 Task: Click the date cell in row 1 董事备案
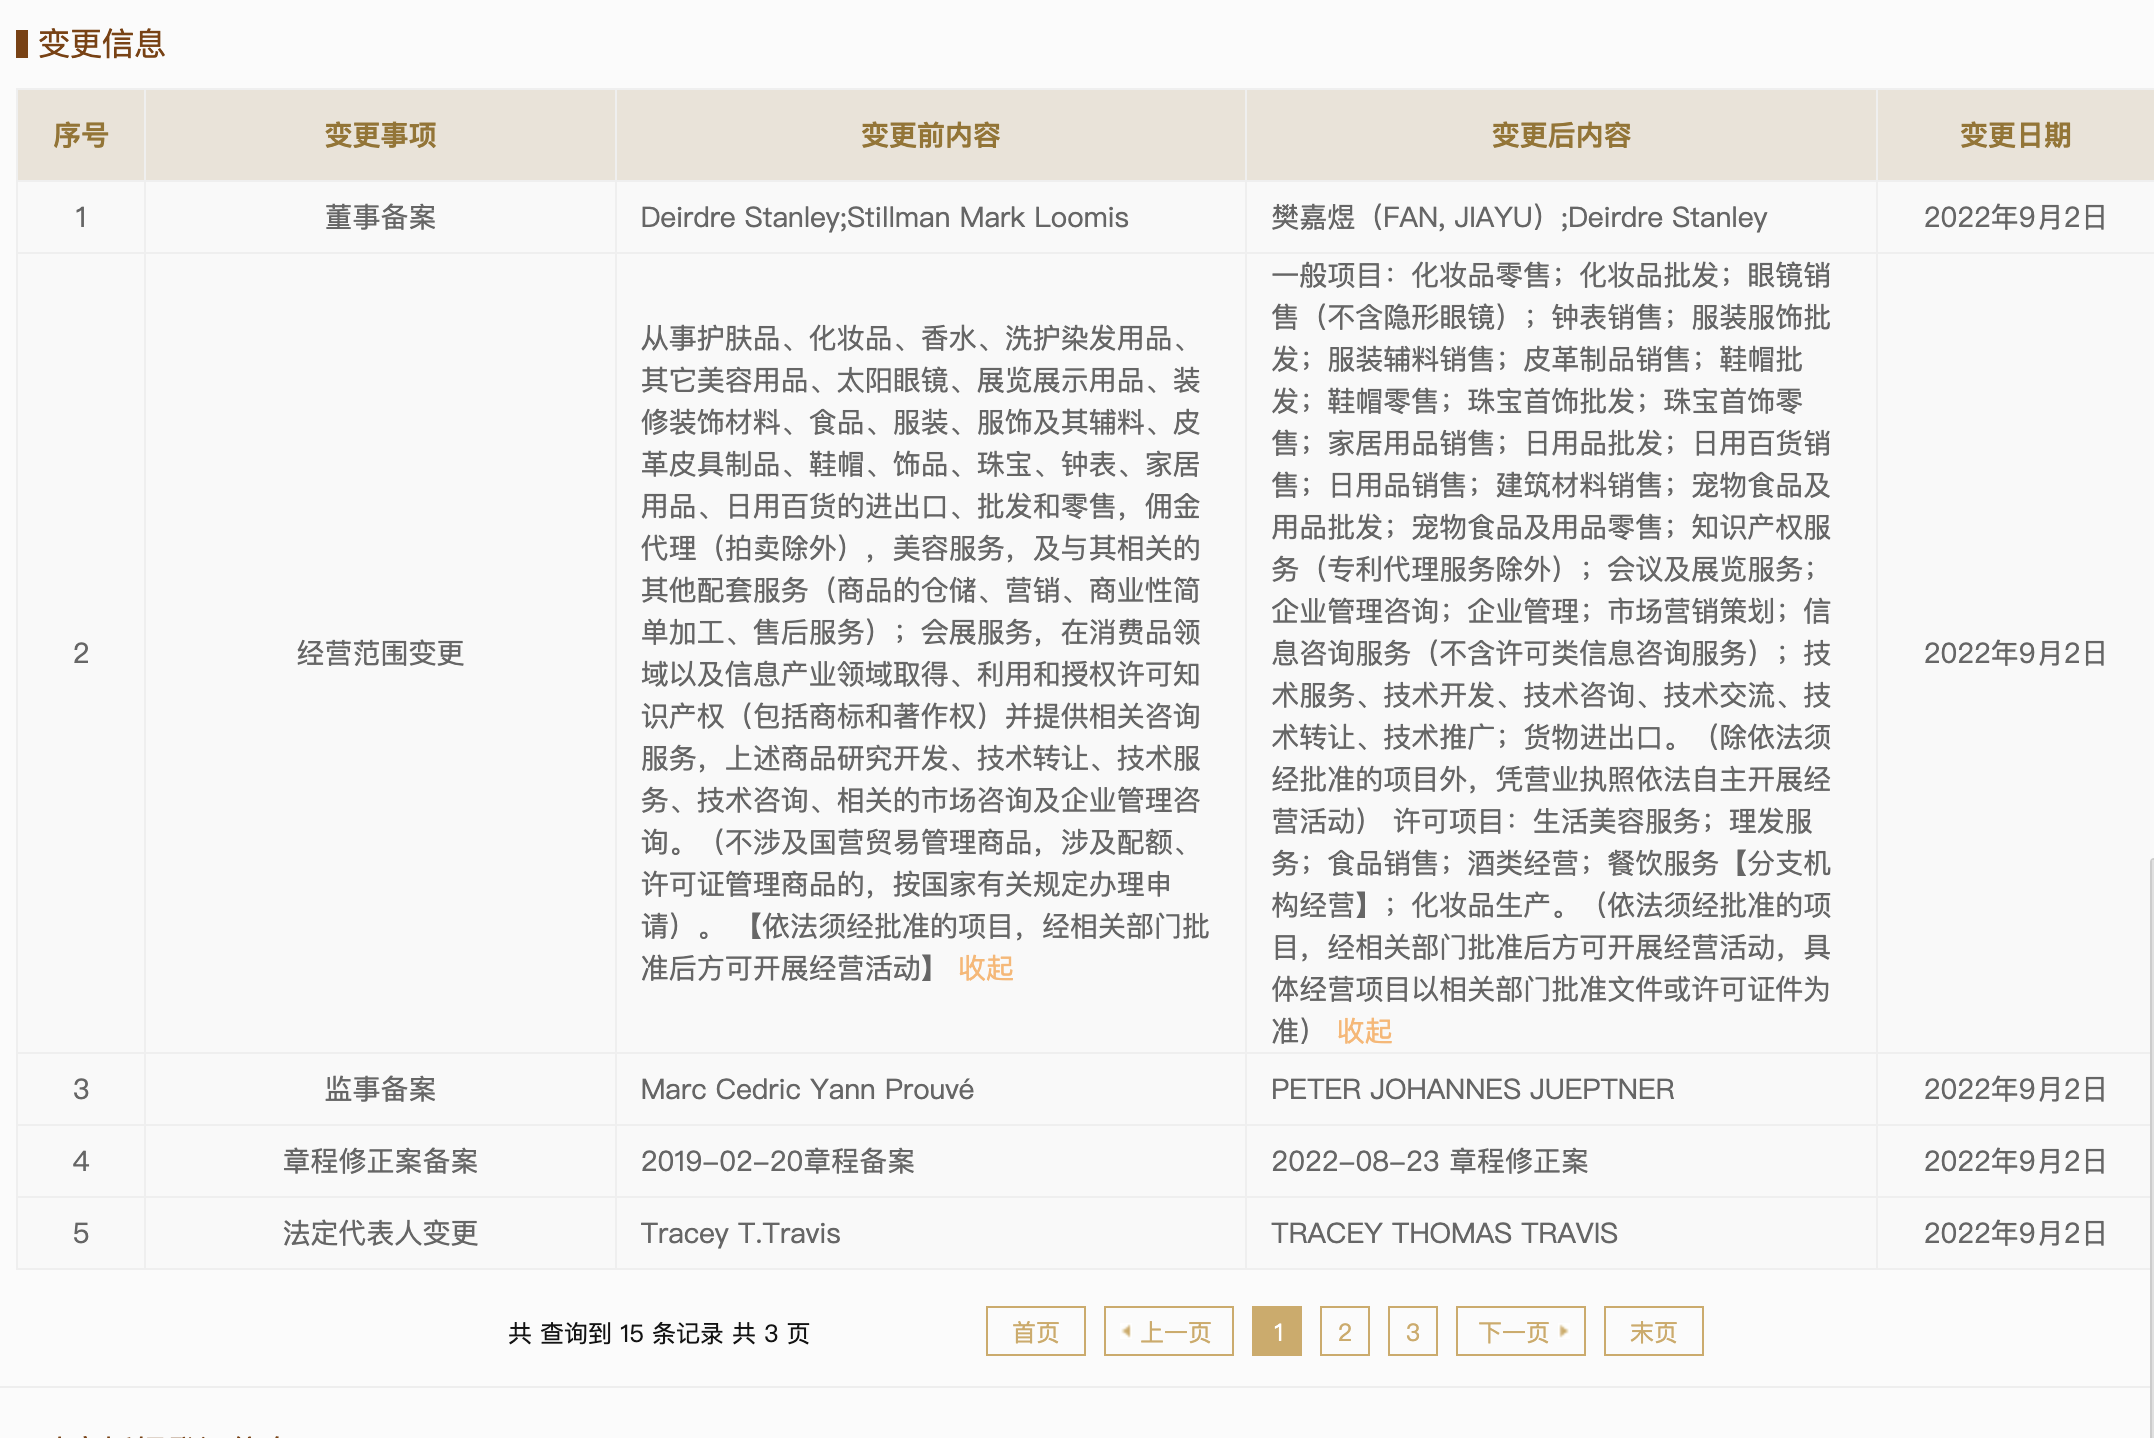point(2015,217)
